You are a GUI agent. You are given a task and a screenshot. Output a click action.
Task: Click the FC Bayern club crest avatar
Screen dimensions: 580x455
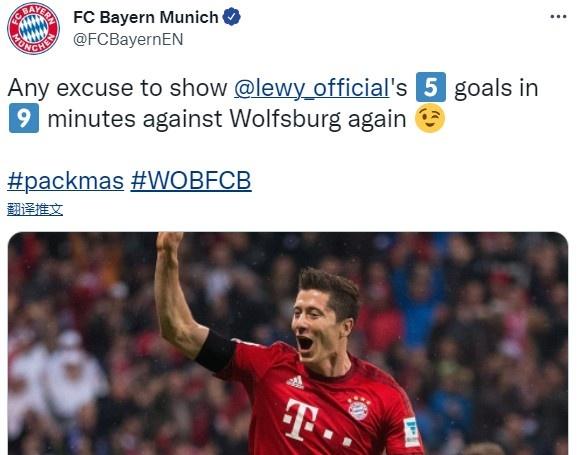tap(33, 28)
